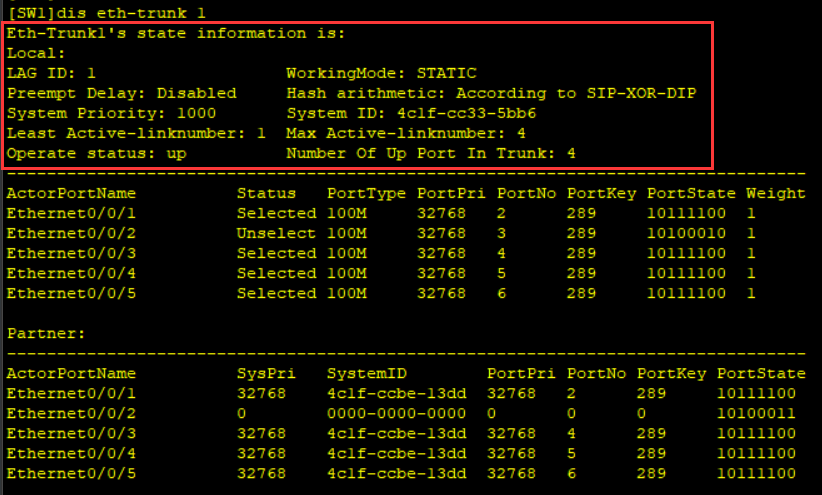The image size is (822, 495).
Task: Click 'Hash arithmetic: According to SIP-XOR-DIP'
Action: pos(491,93)
